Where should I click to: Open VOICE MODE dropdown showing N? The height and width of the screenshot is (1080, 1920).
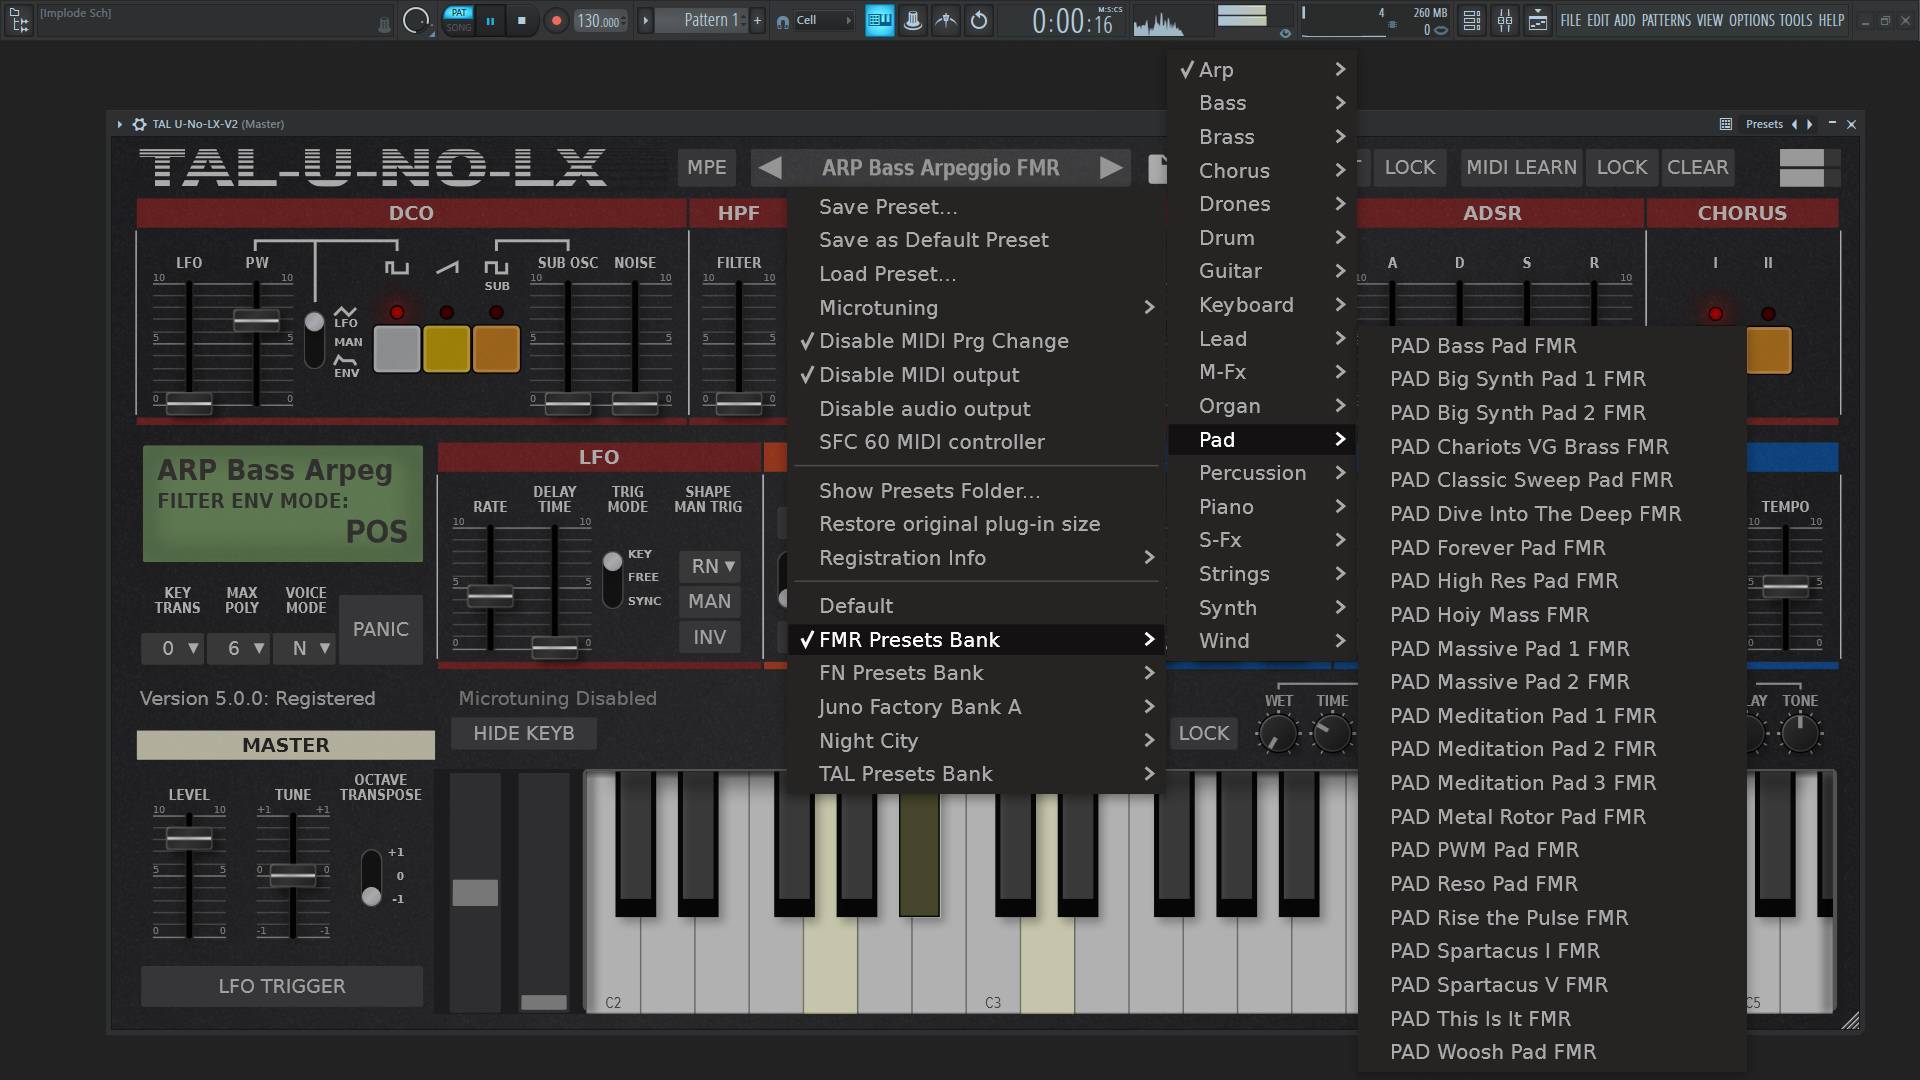[x=305, y=648]
